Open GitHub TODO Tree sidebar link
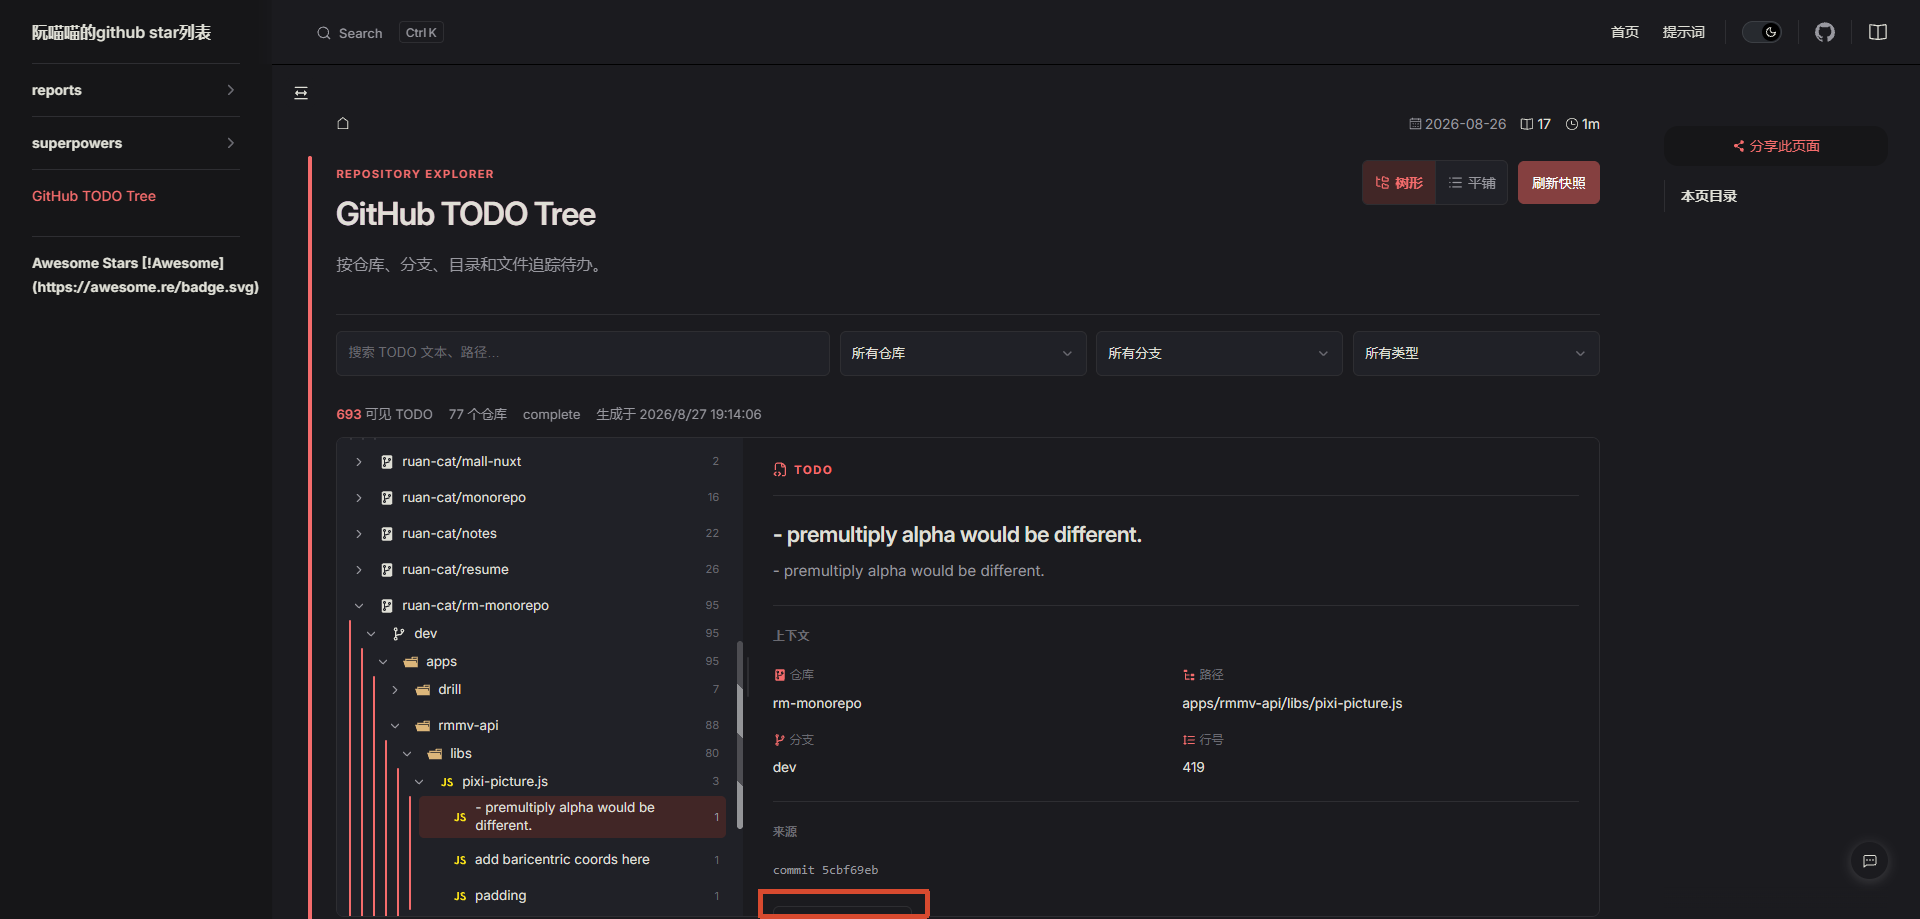Image resolution: width=1920 pixels, height=919 pixels. [x=94, y=196]
